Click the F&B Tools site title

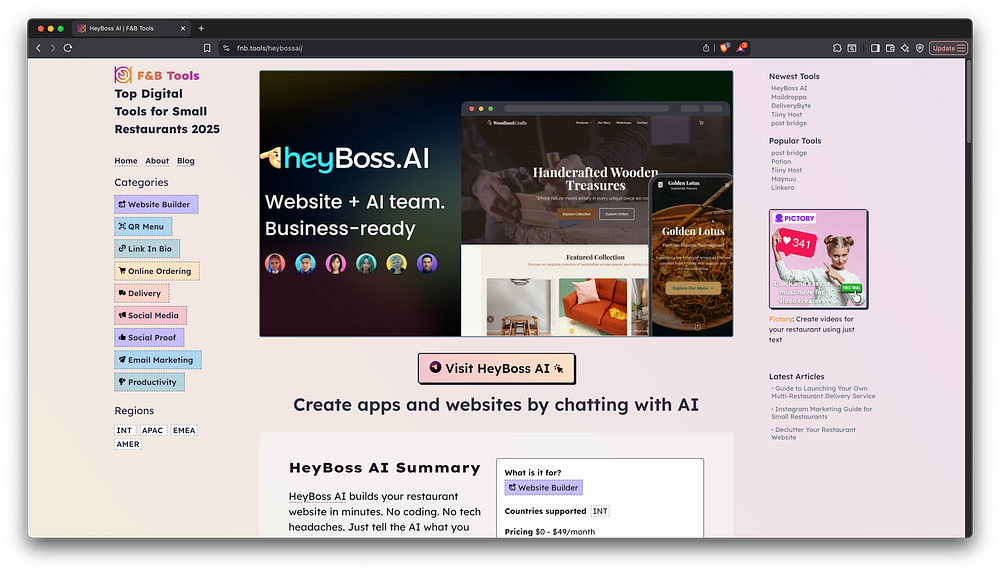(168, 75)
